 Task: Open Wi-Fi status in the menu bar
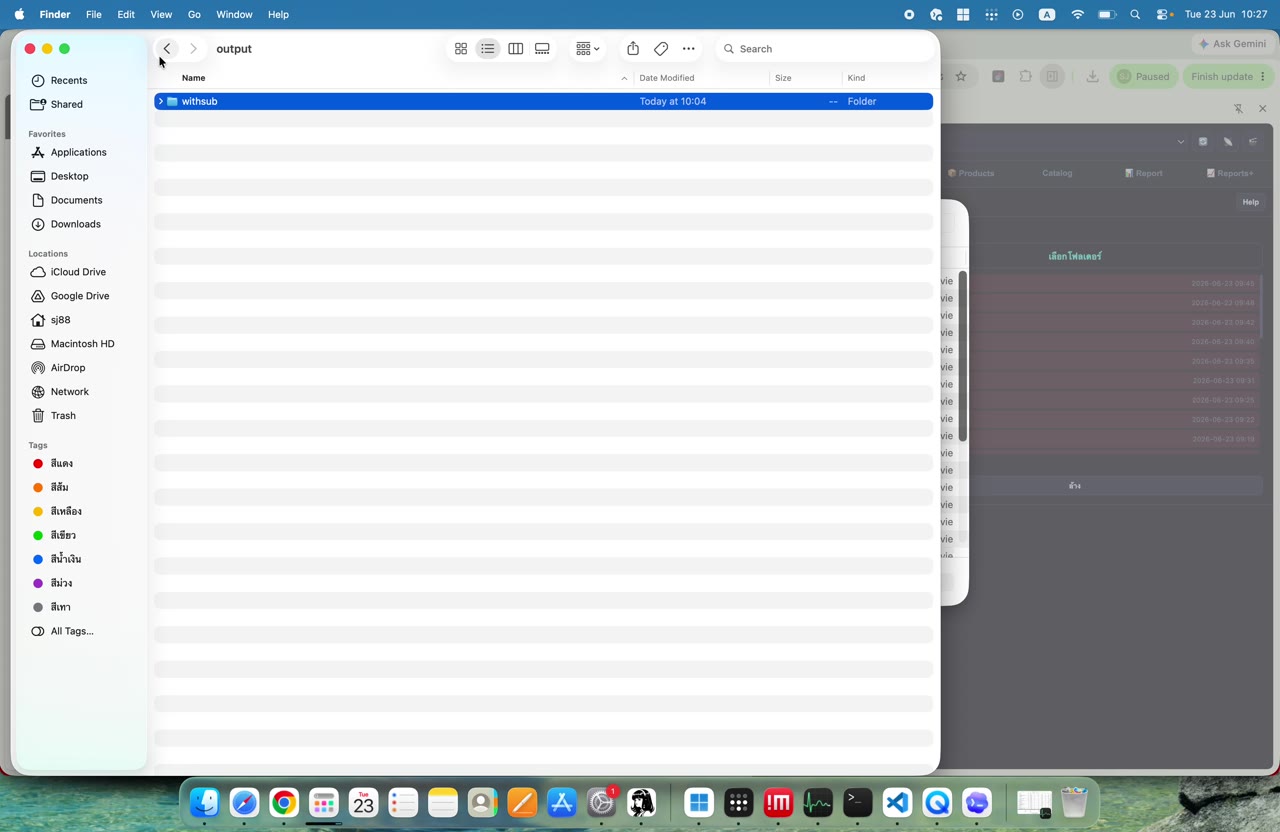pos(1077,15)
